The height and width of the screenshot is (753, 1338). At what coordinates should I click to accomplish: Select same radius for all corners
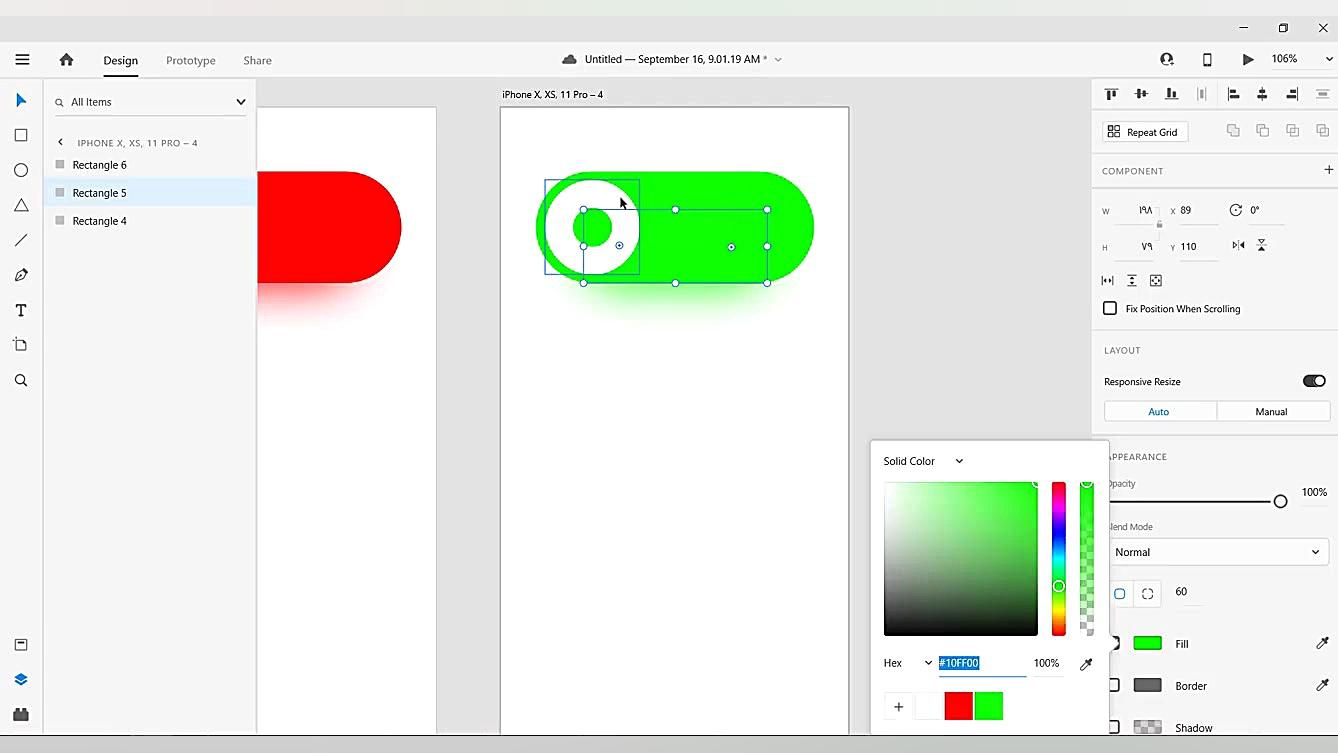1120,593
